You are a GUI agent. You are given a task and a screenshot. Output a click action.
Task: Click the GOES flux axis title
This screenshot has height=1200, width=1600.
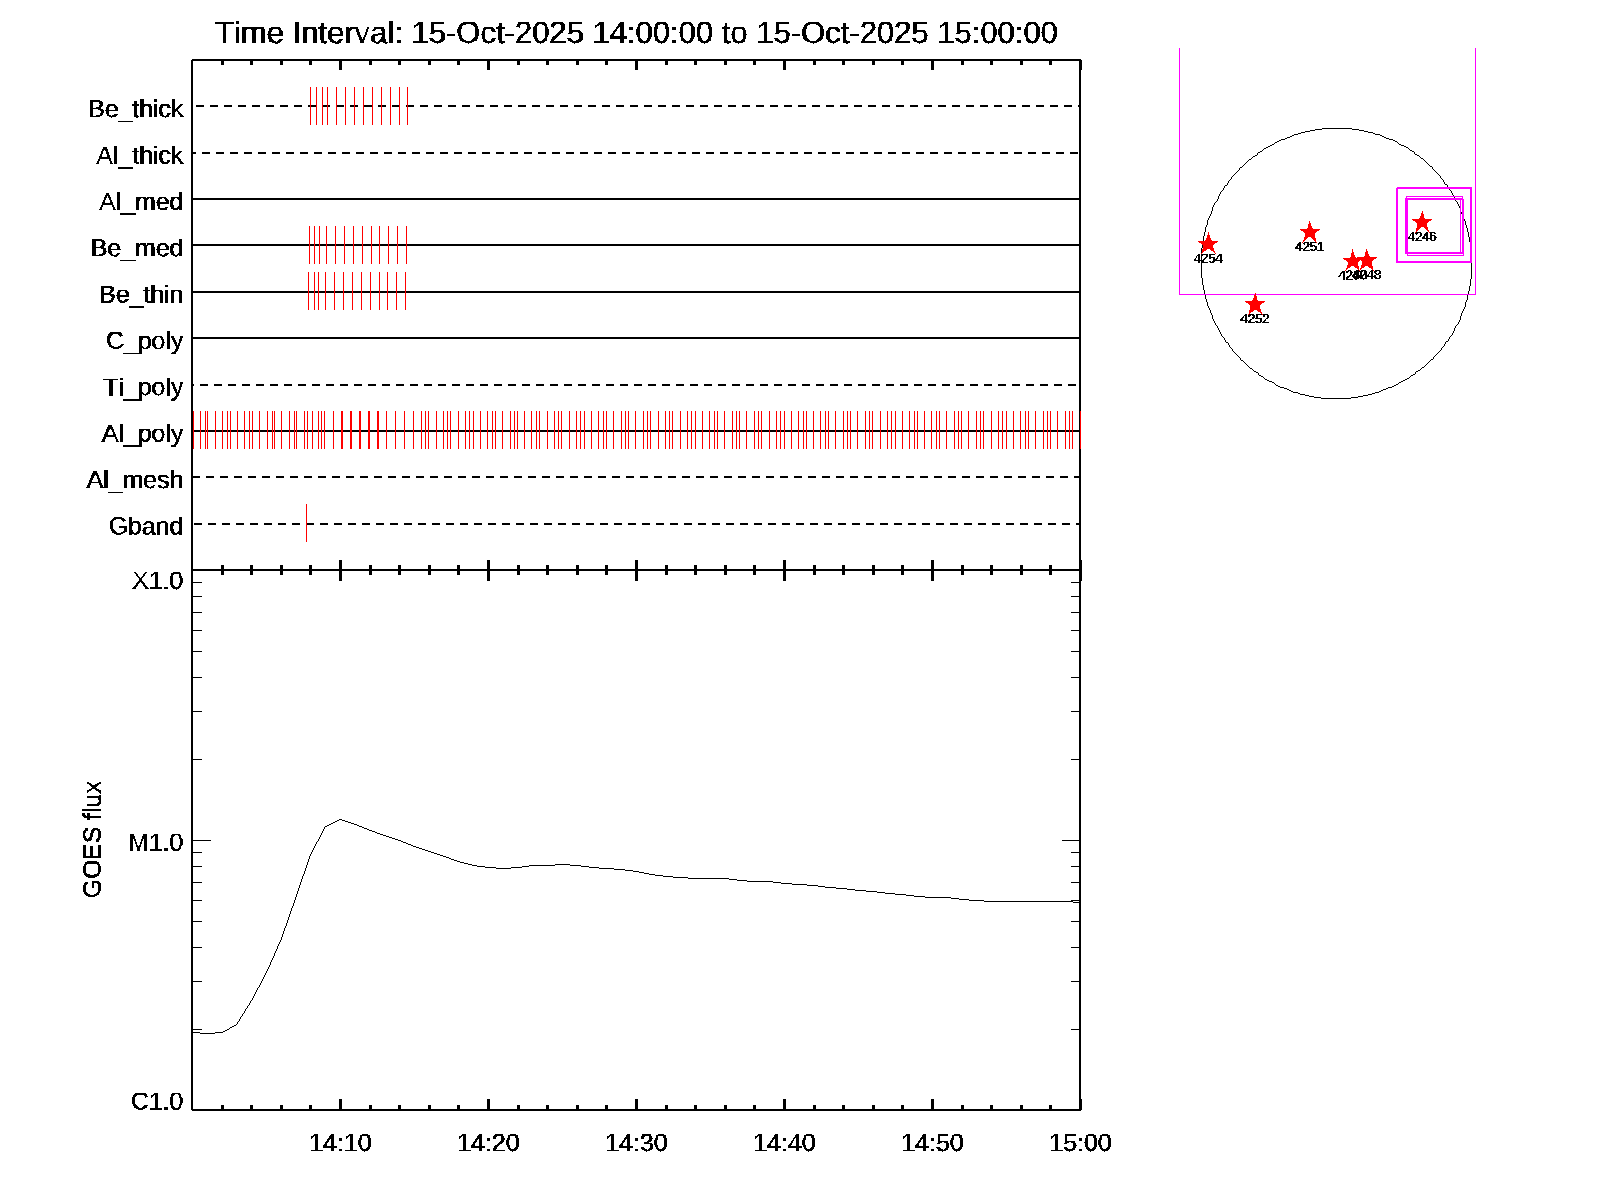(x=92, y=840)
